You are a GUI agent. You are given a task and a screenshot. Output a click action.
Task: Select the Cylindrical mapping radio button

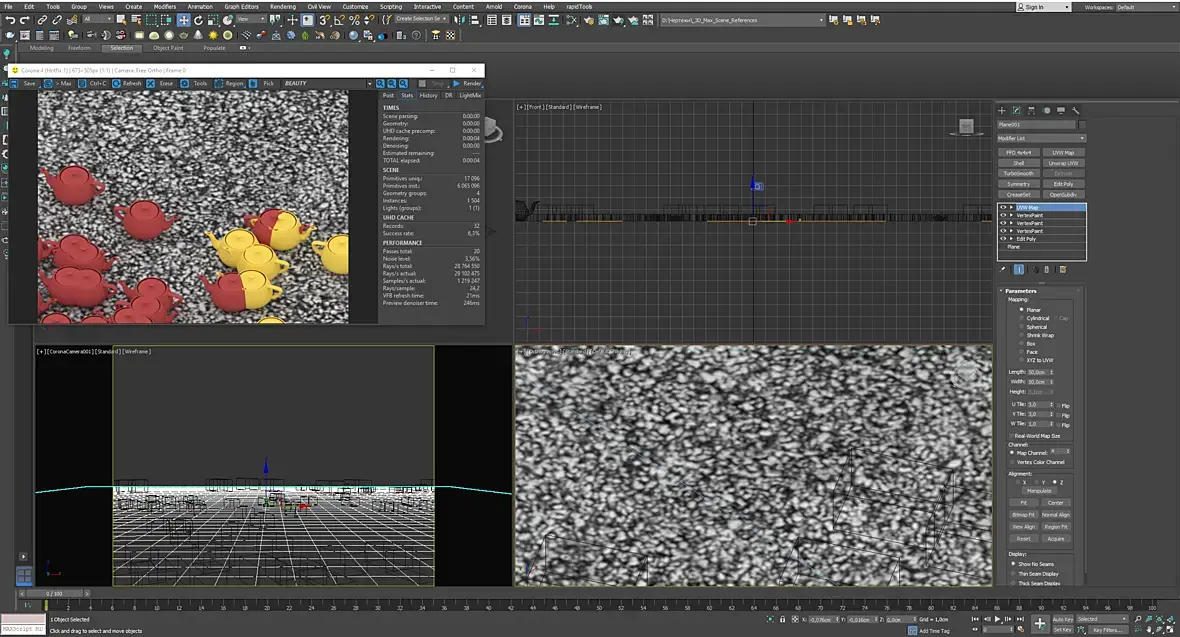coord(1021,318)
